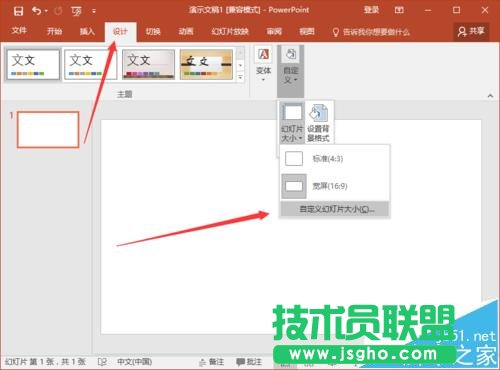500x370 pixels.
Task: Toggle the 批注 comments pane button
Action: point(249,362)
